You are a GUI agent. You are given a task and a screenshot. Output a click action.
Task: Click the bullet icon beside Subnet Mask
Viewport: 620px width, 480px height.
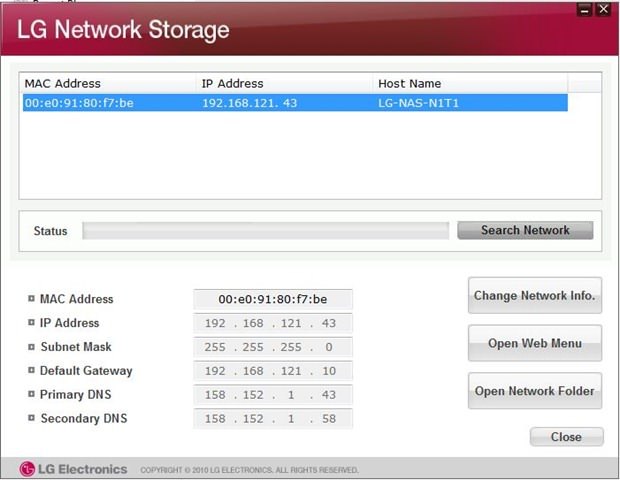pyautogui.click(x=31, y=347)
